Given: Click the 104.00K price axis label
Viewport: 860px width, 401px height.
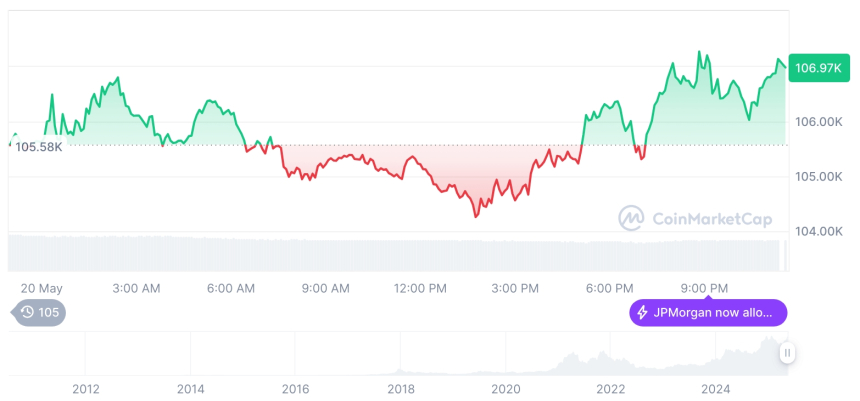Looking at the screenshot, I should (818, 231).
